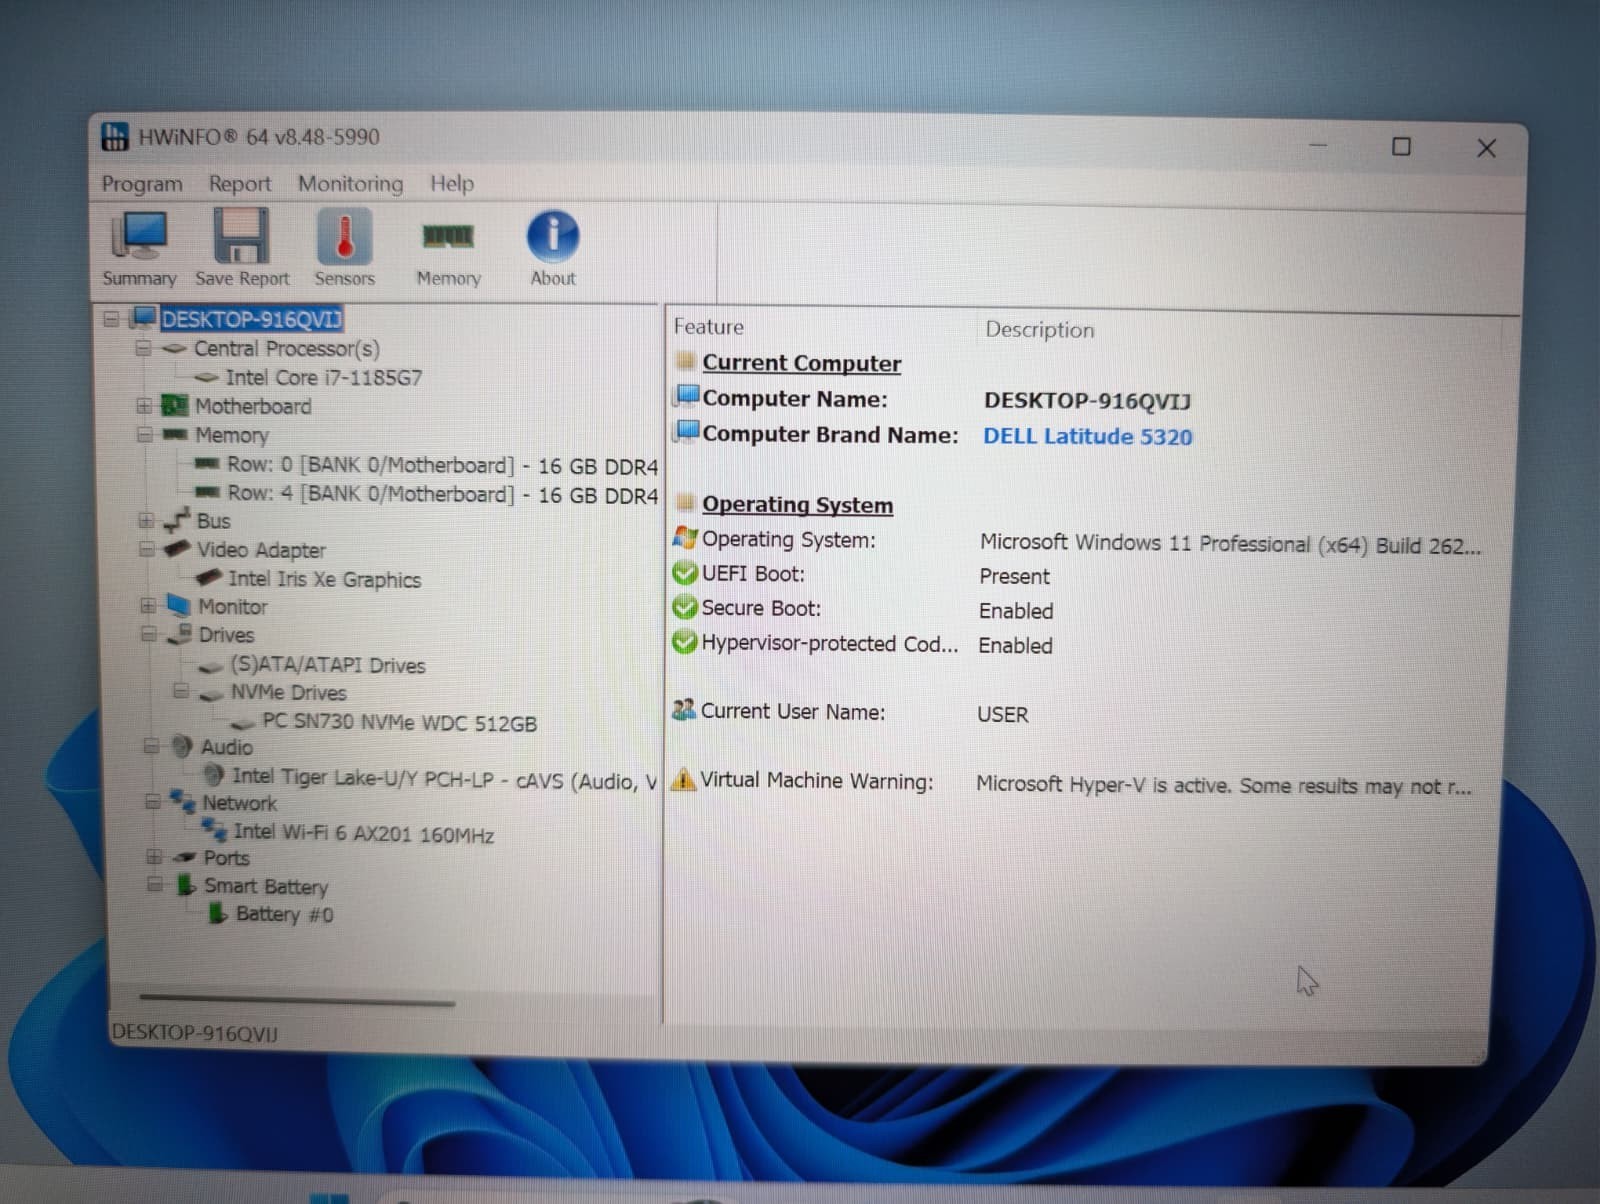Click the Current User Name people icon
This screenshot has width=1600, height=1204.
click(684, 710)
